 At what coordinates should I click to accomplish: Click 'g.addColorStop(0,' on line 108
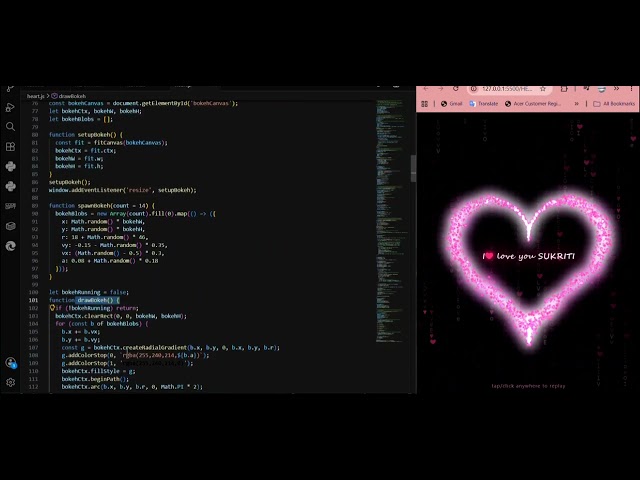point(89,355)
